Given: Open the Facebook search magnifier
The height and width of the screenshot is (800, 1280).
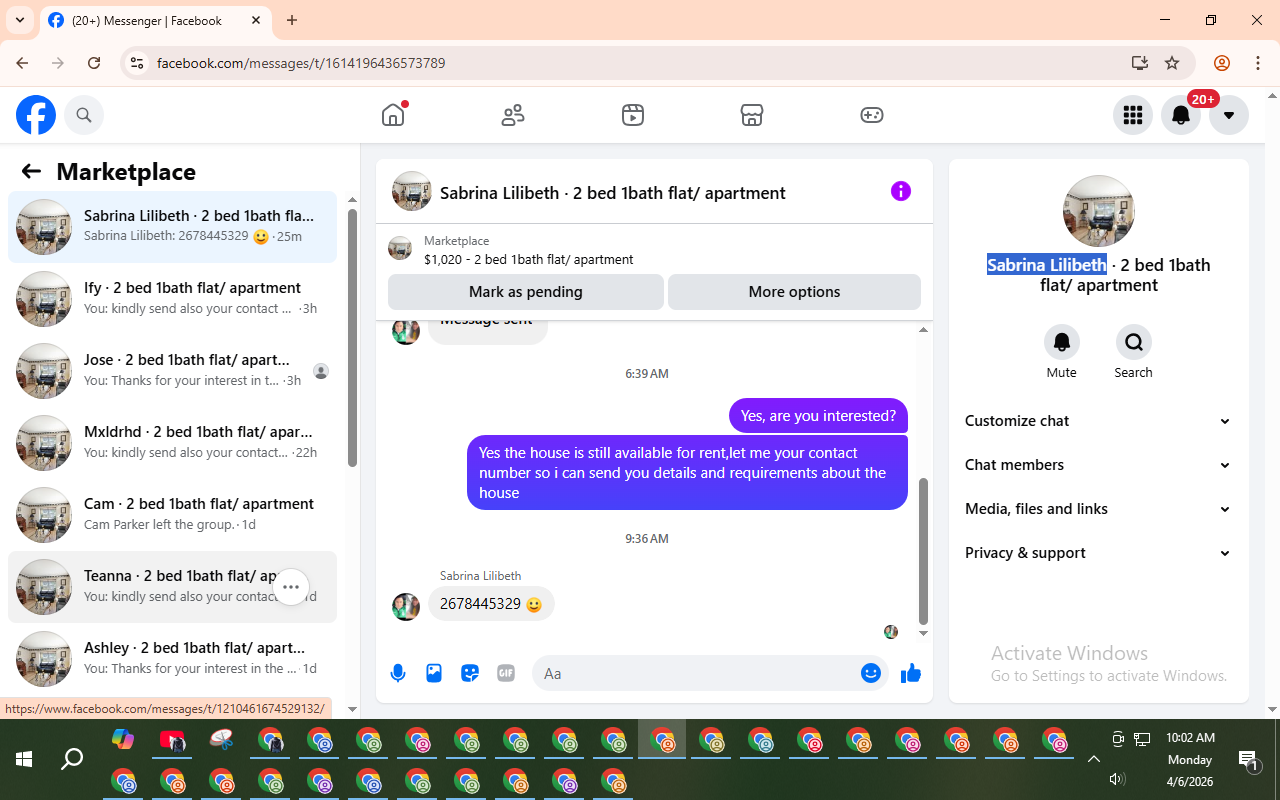Looking at the screenshot, I should 84,115.
